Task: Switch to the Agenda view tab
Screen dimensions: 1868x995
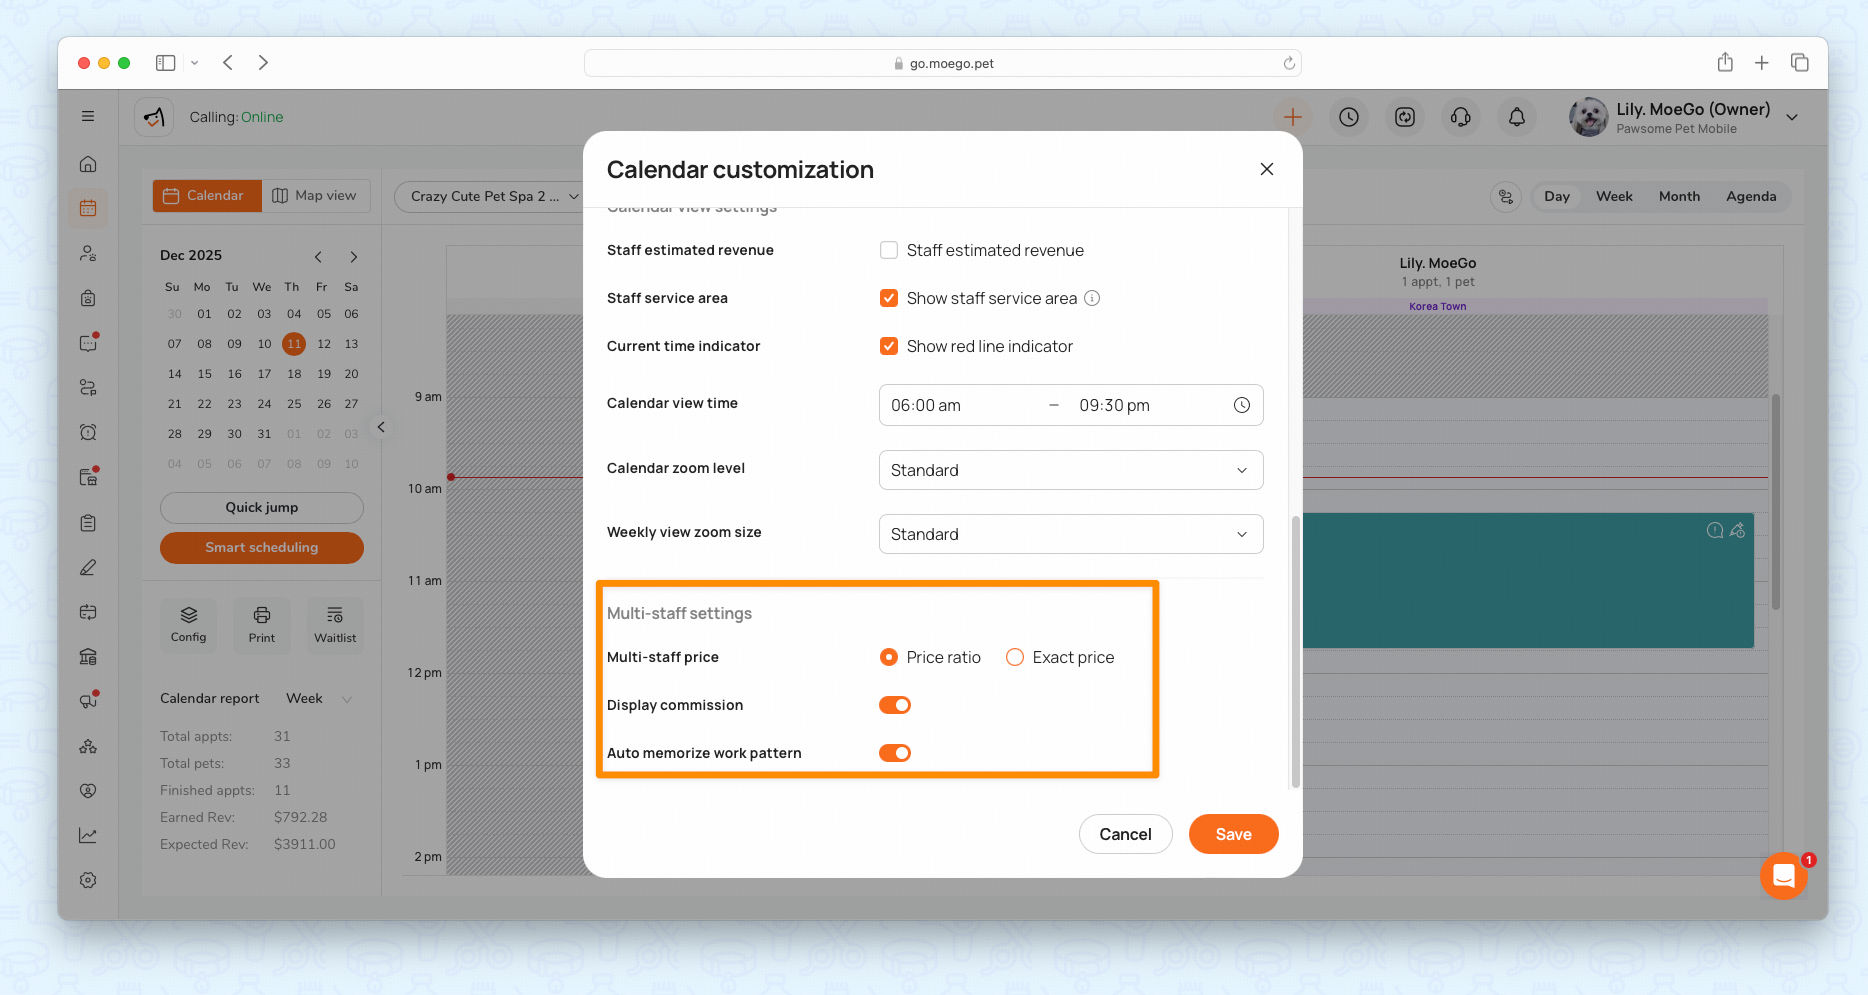Action: 1750,196
